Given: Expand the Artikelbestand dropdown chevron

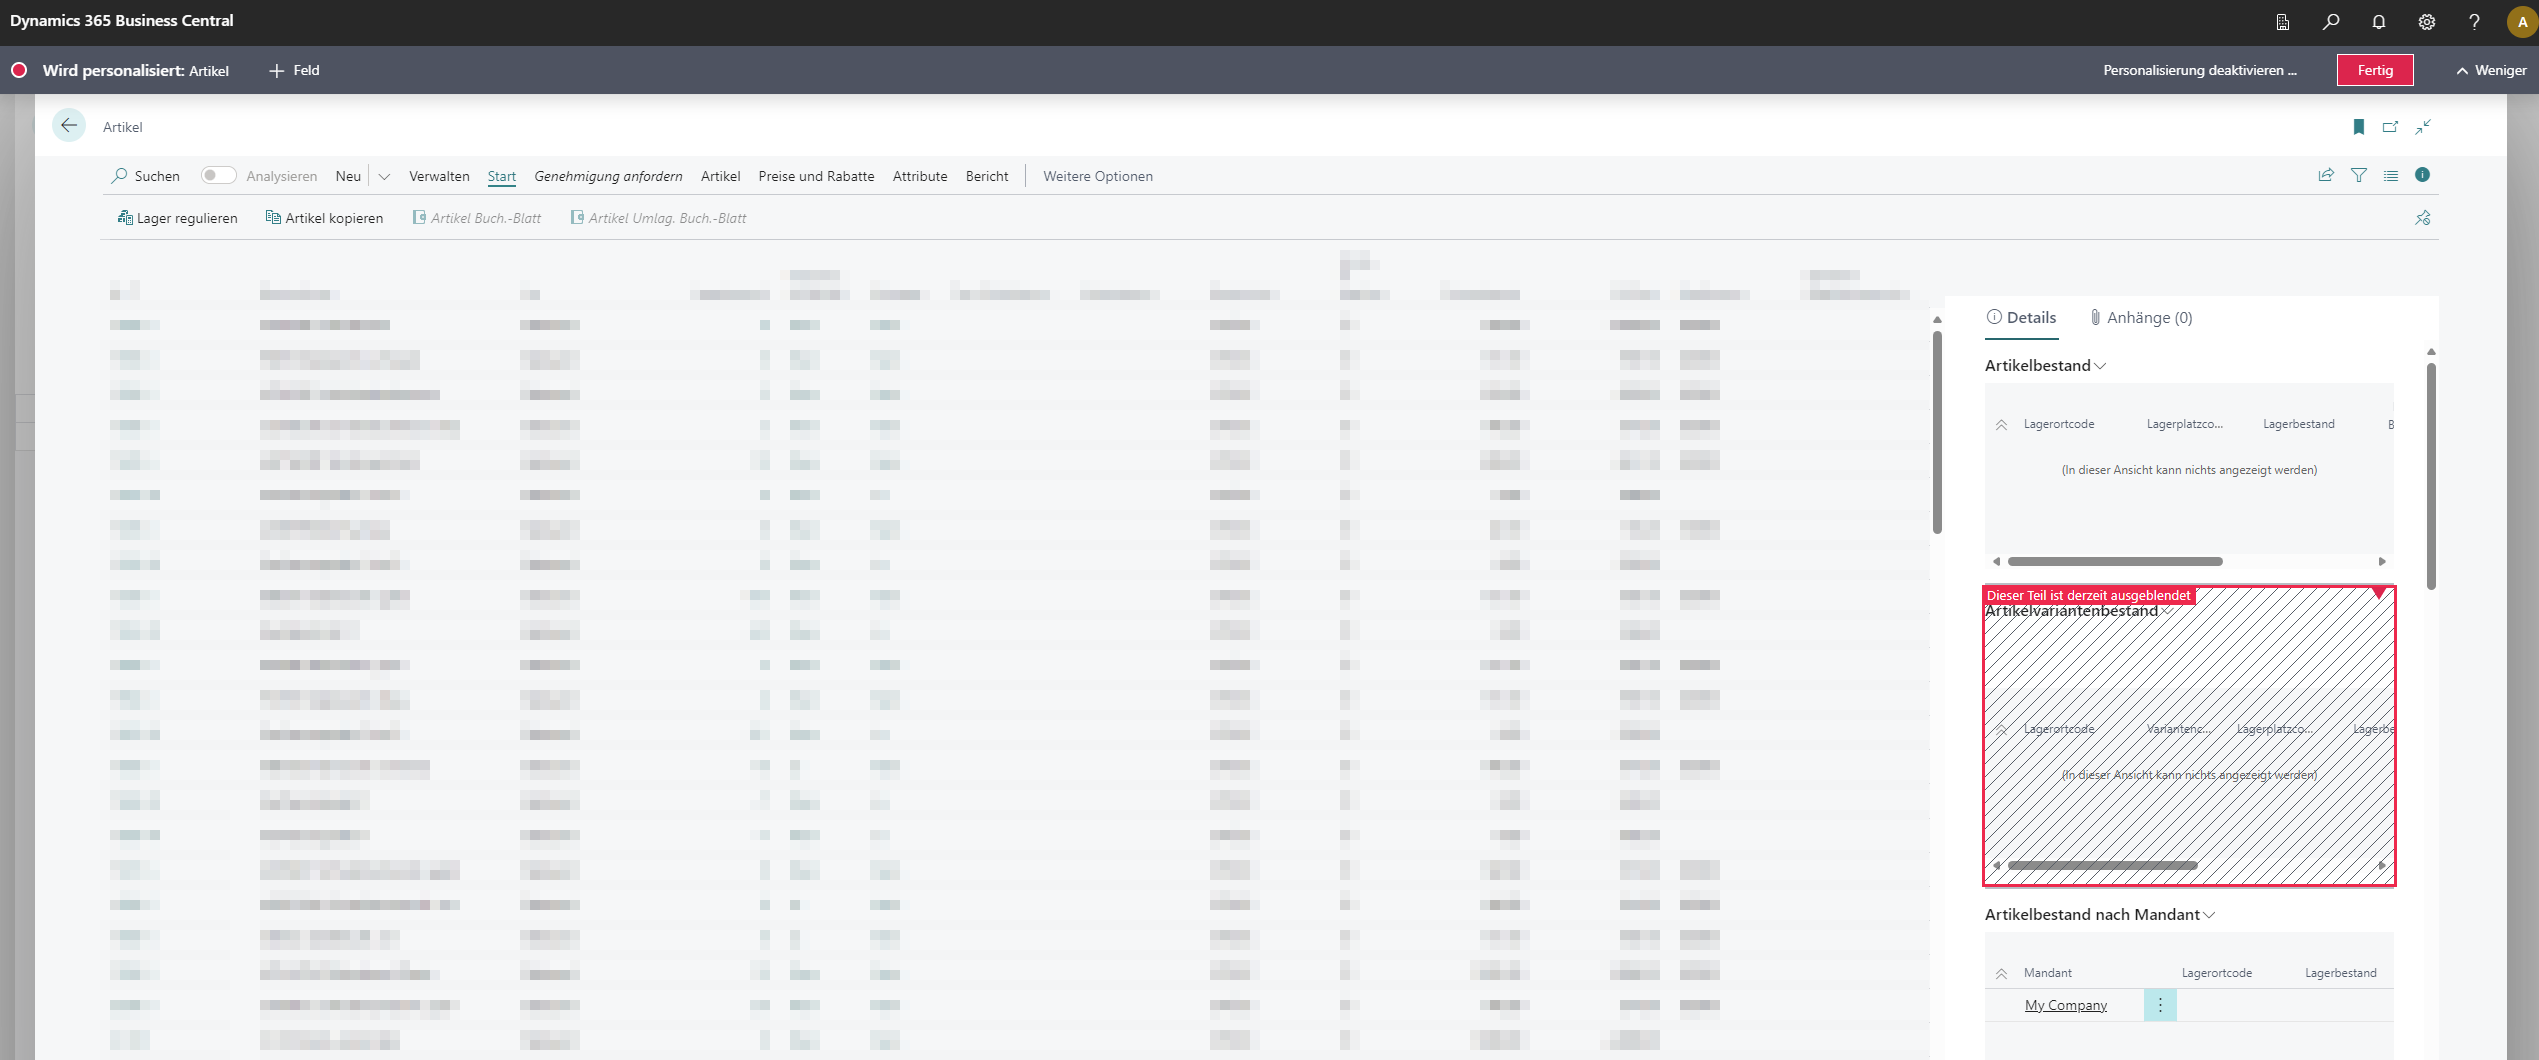Looking at the screenshot, I should pyautogui.click(x=2100, y=366).
